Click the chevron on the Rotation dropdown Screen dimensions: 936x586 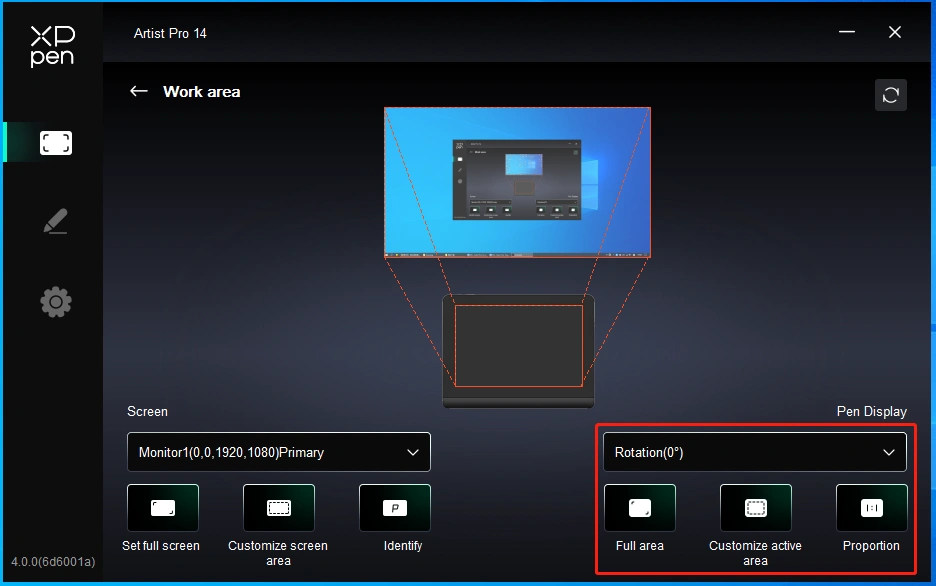coord(889,452)
